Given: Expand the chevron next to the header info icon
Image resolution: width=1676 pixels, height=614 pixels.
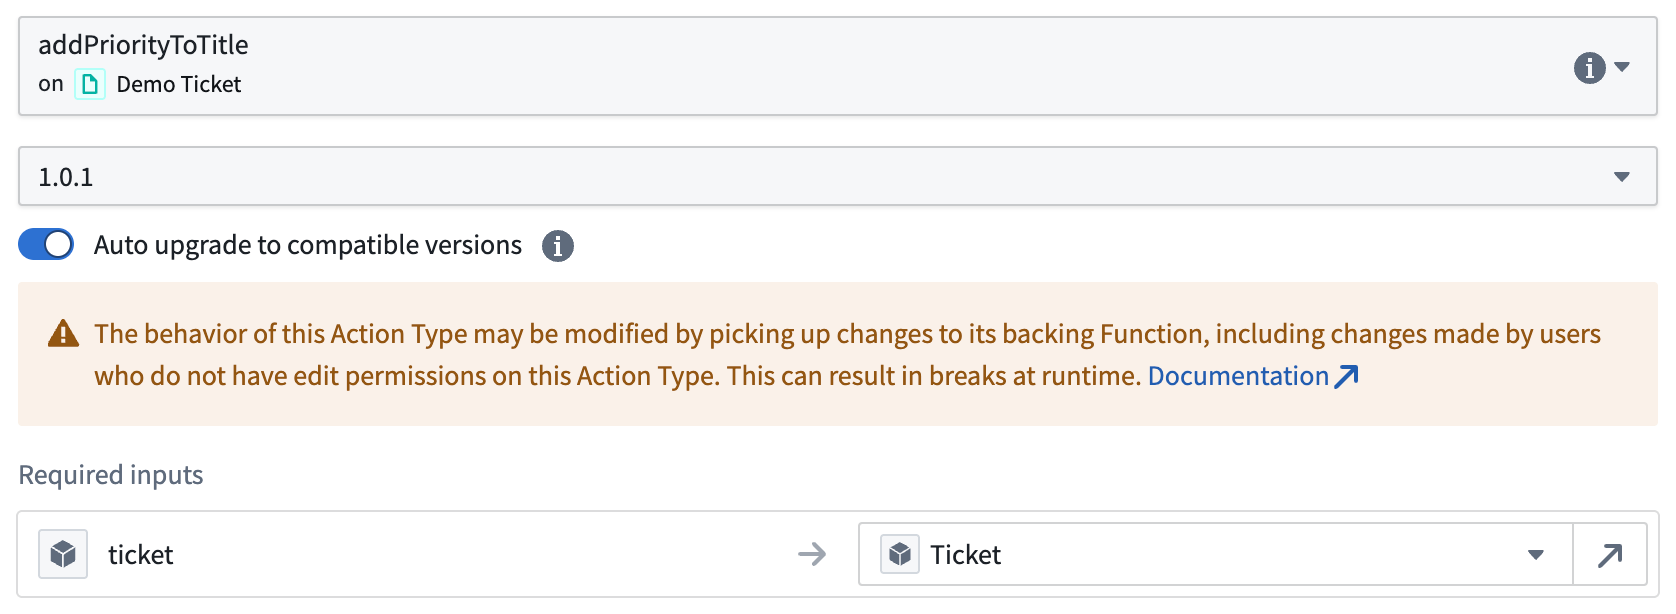Looking at the screenshot, I should coord(1621,69).
